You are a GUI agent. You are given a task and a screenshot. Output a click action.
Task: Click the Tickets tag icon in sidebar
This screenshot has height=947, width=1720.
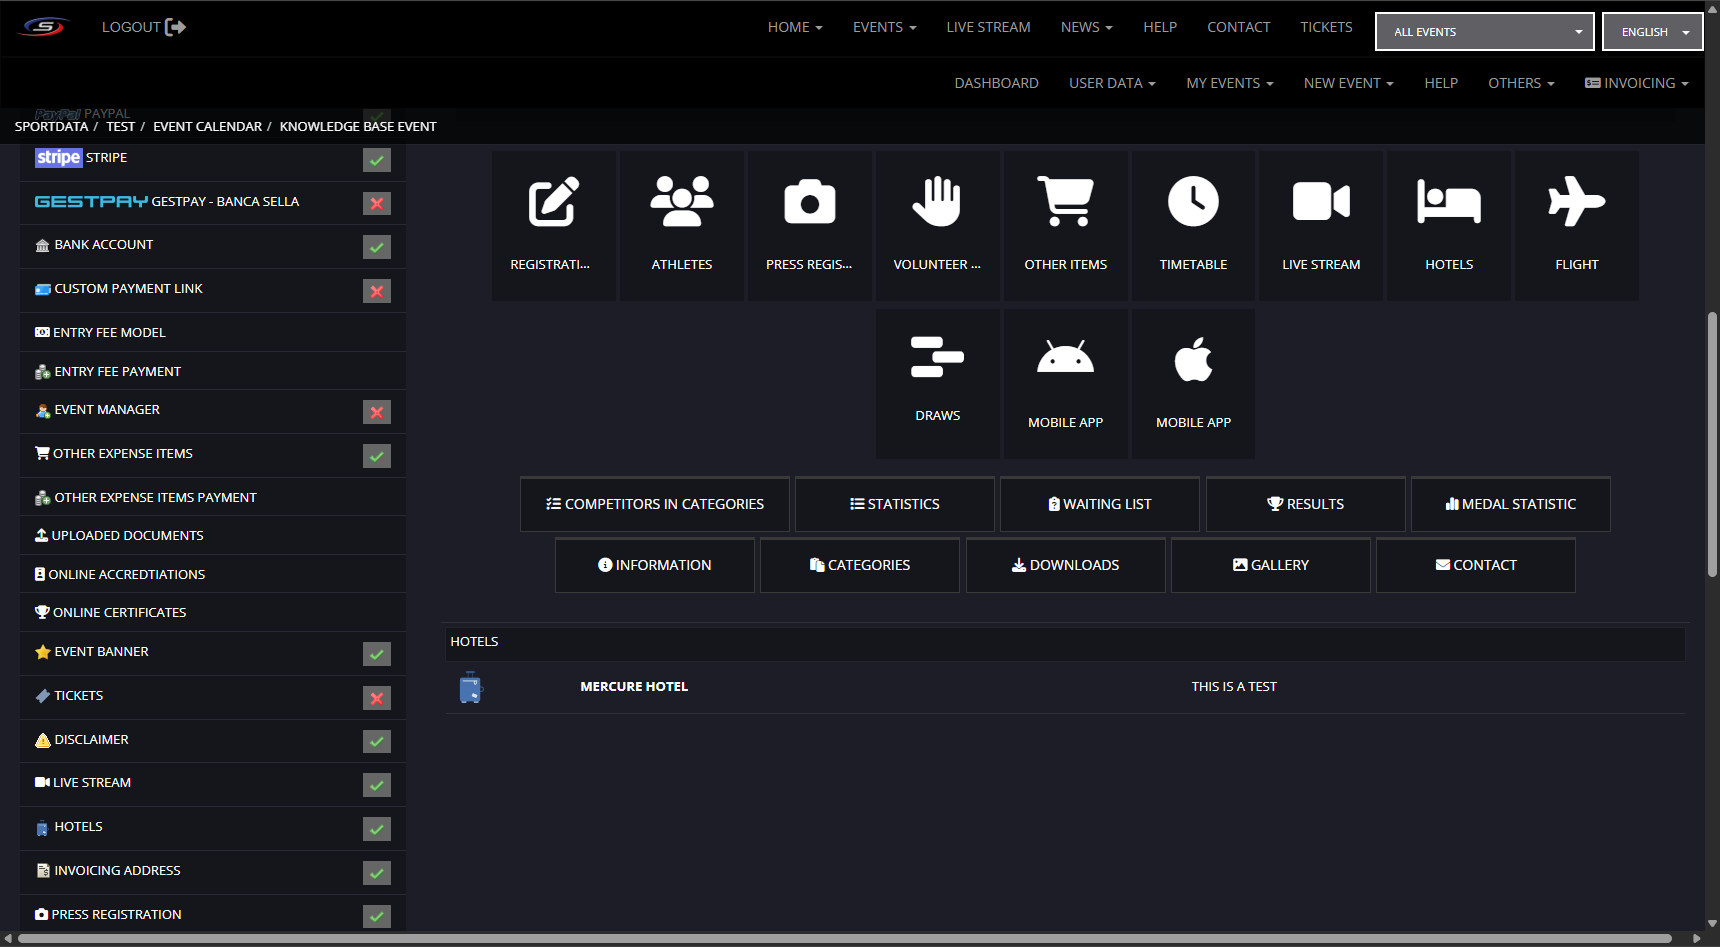pyautogui.click(x=42, y=696)
